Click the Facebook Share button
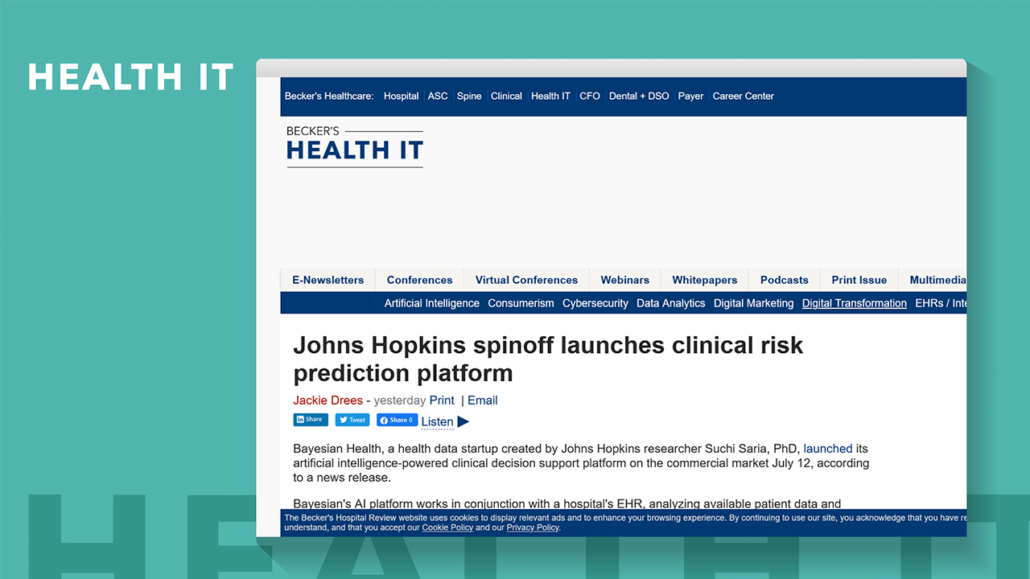 (397, 420)
